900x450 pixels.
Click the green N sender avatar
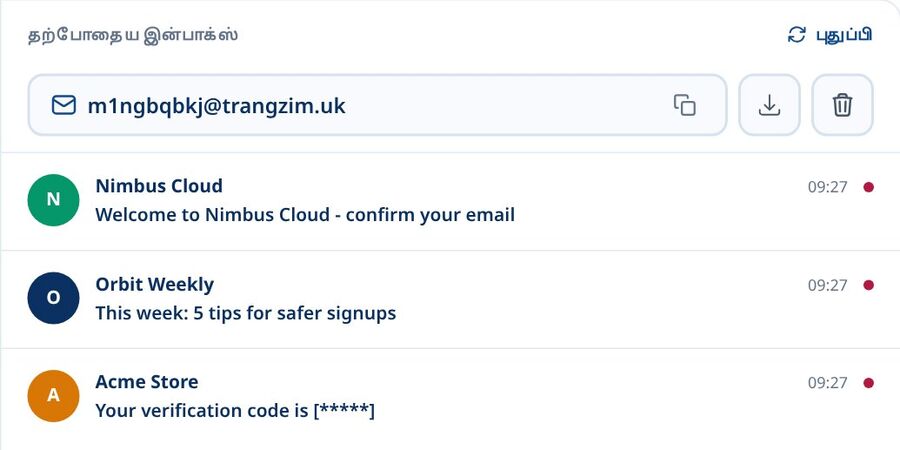point(53,200)
